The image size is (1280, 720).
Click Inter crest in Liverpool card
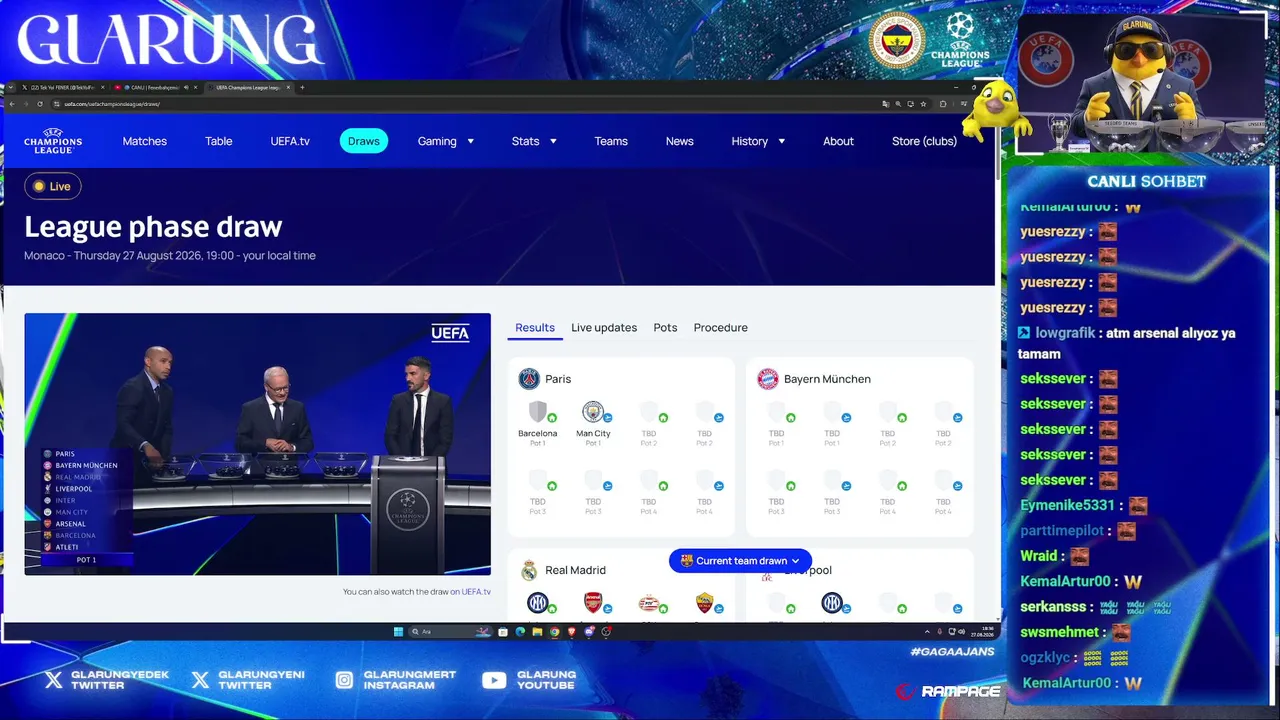click(832, 603)
